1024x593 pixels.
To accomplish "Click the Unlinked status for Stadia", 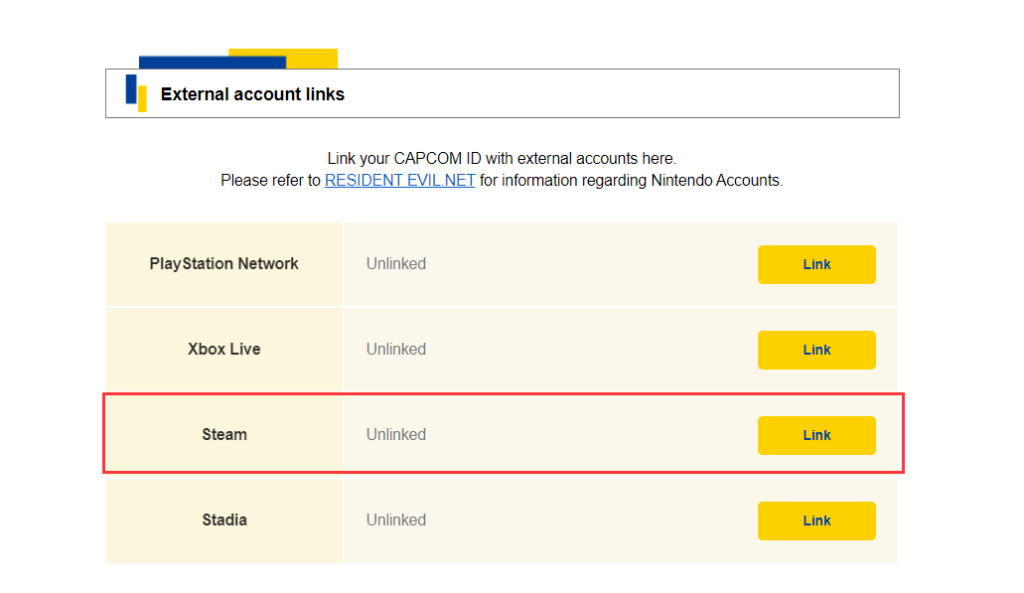I will click(396, 521).
